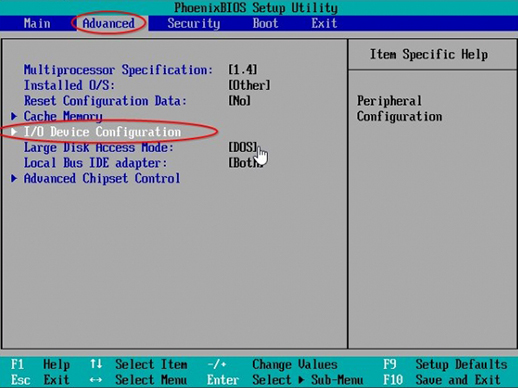Switch to the Main menu tab
The width and height of the screenshot is (518, 388).
[x=37, y=23]
